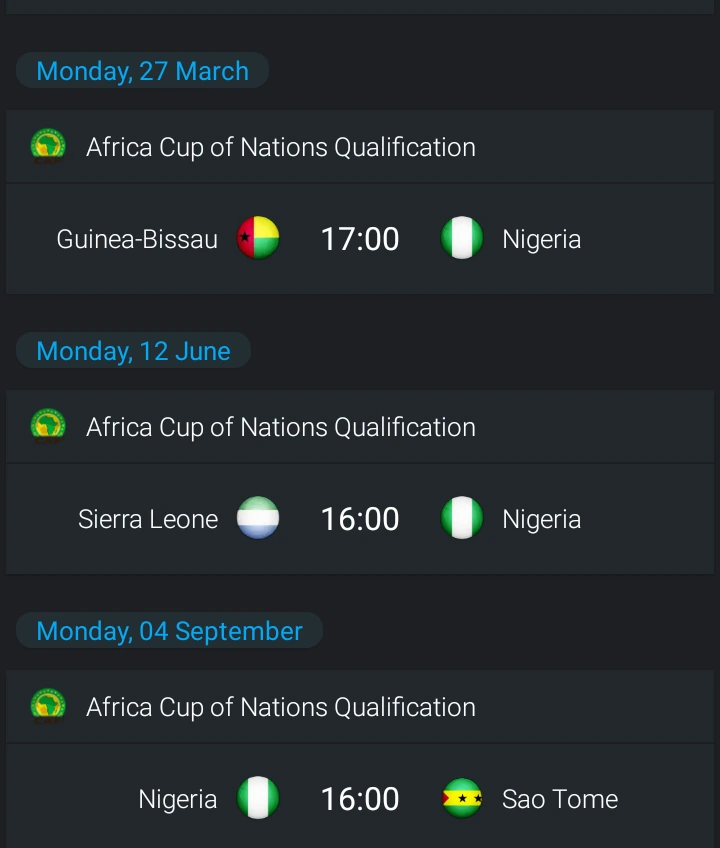
Task: Select the Monday, 12 June date label
Action: 133,350
